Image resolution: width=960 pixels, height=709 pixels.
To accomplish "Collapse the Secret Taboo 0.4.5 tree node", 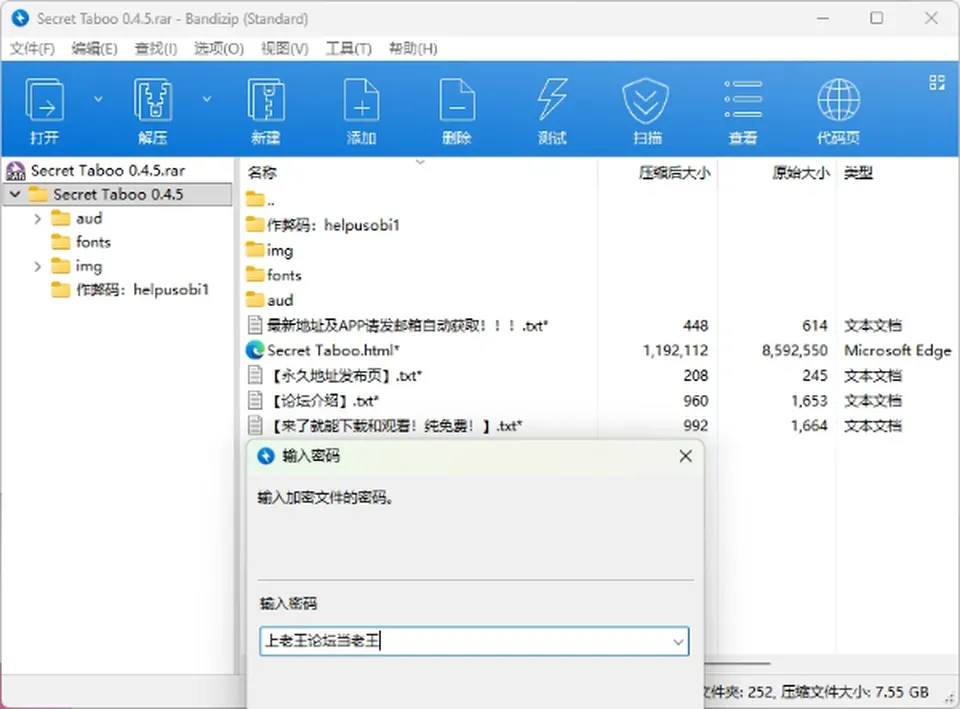I will (15, 195).
